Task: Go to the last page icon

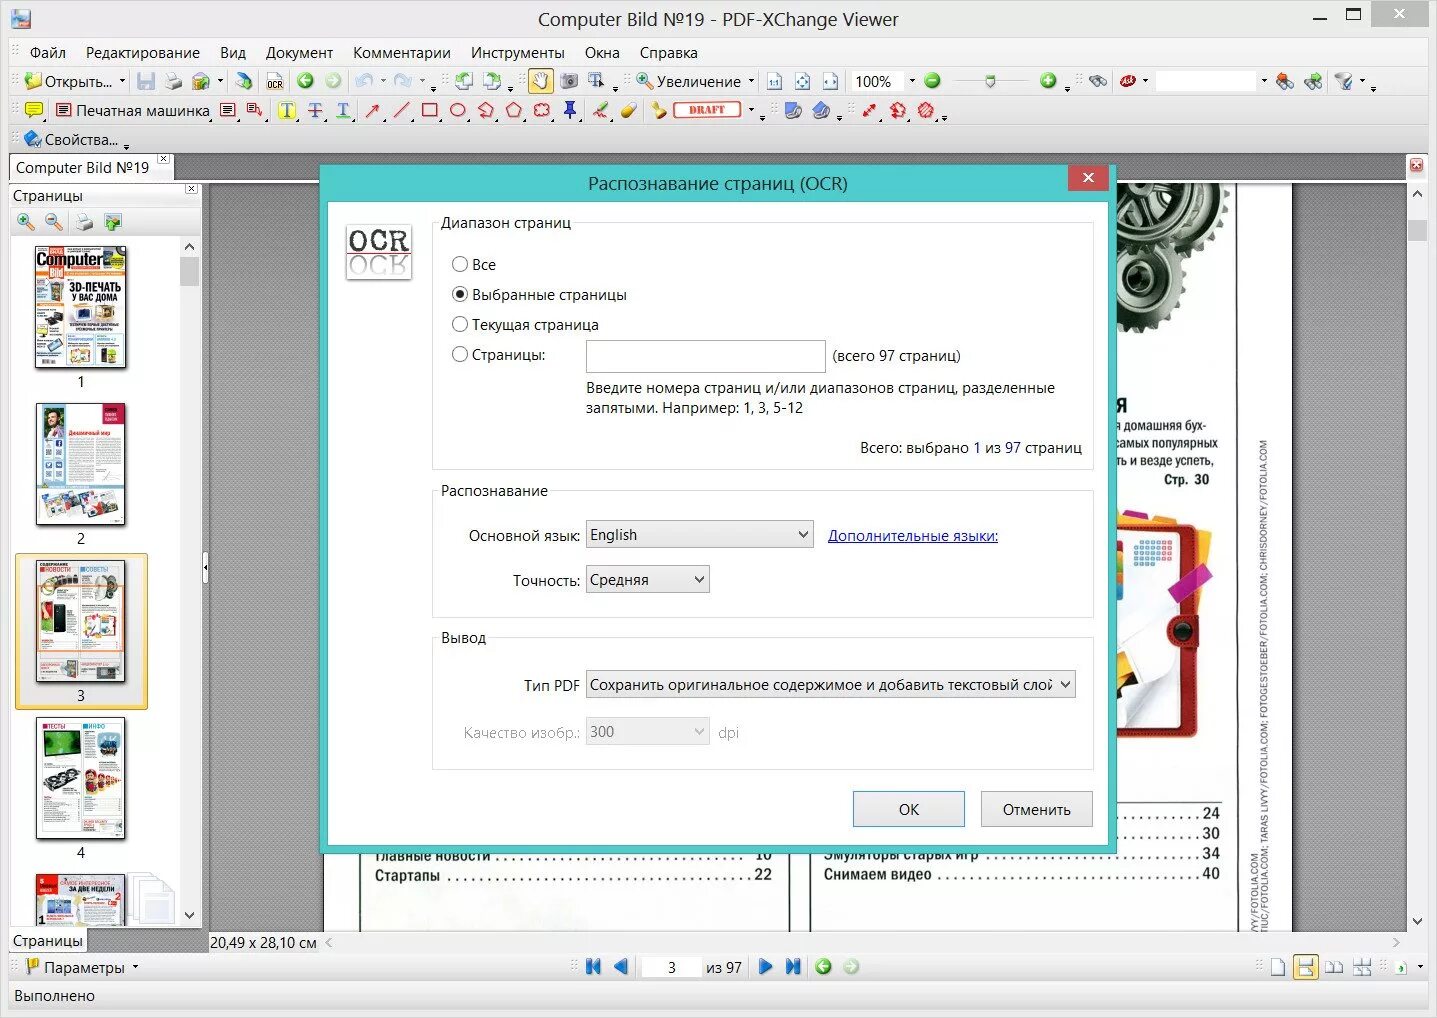Action: pos(793,966)
